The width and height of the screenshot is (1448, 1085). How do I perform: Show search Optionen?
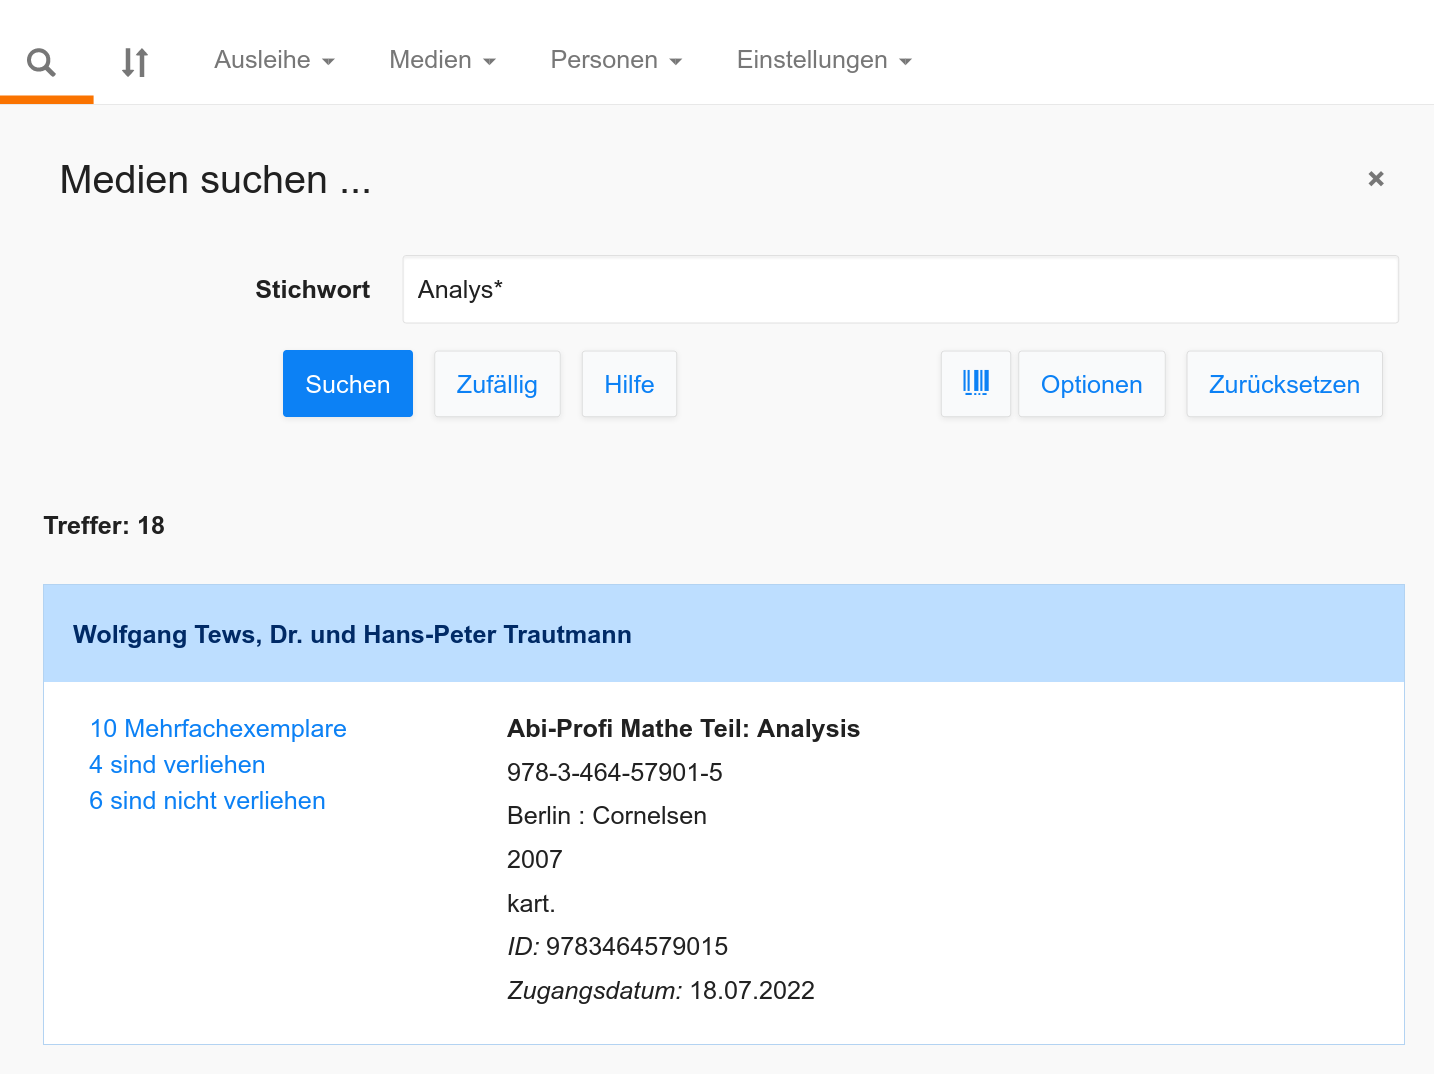[x=1091, y=384]
